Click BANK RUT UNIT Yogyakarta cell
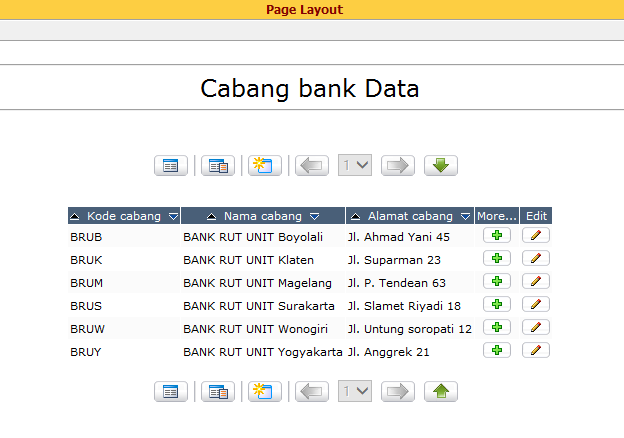This screenshot has width=624, height=438. [x=263, y=352]
